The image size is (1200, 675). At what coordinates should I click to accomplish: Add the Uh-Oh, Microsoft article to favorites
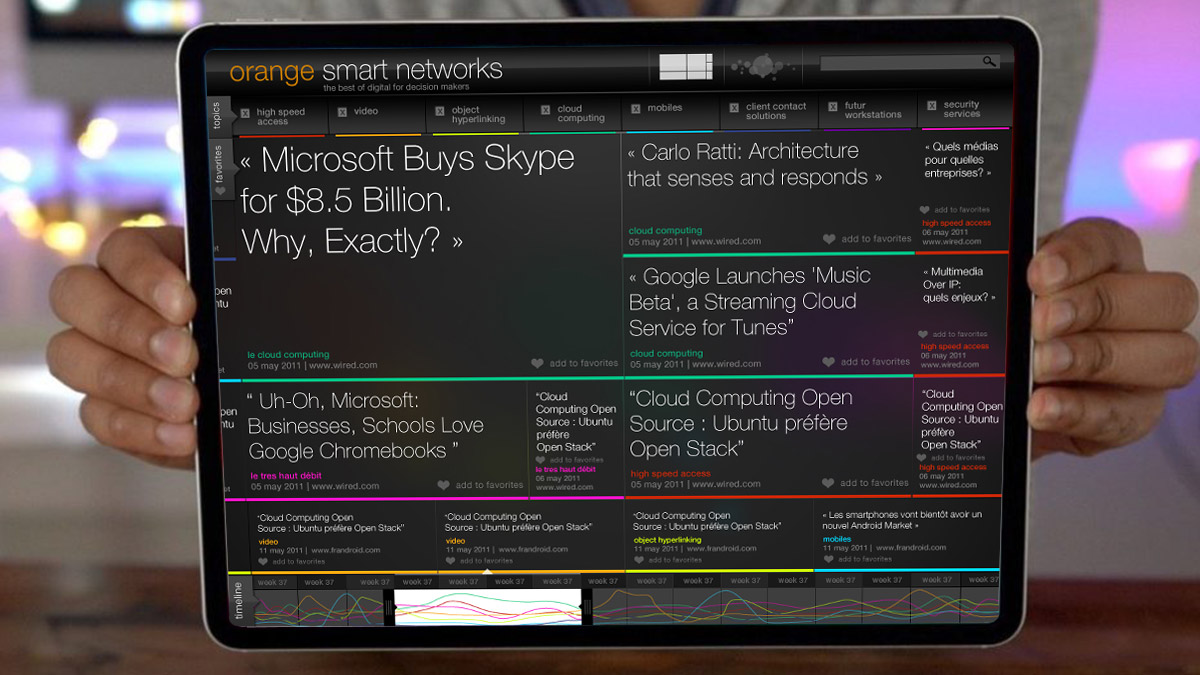coord(480,485)
